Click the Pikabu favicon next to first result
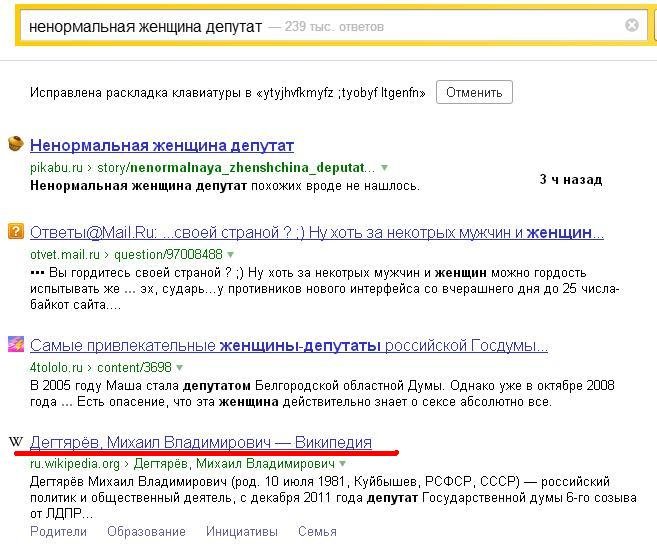 pos(16,144)
